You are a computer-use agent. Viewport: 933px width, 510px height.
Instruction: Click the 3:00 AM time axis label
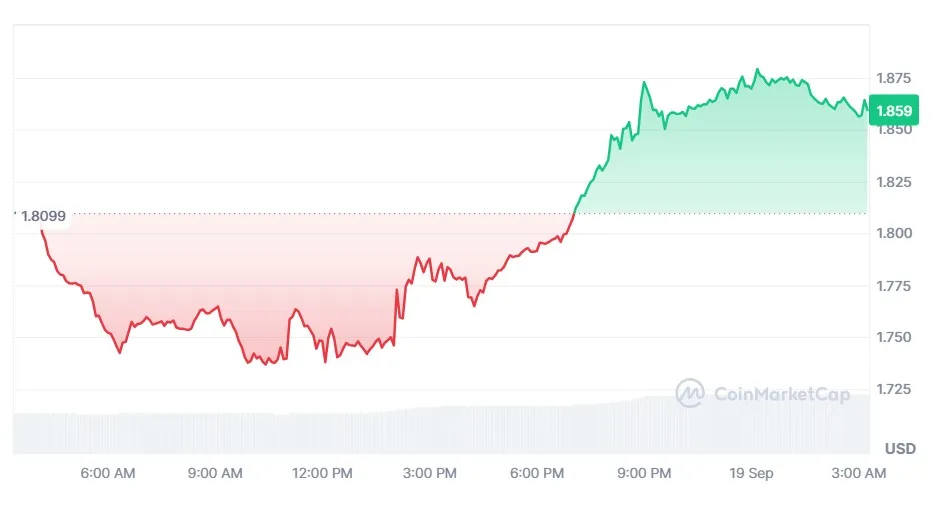(860, 473)
